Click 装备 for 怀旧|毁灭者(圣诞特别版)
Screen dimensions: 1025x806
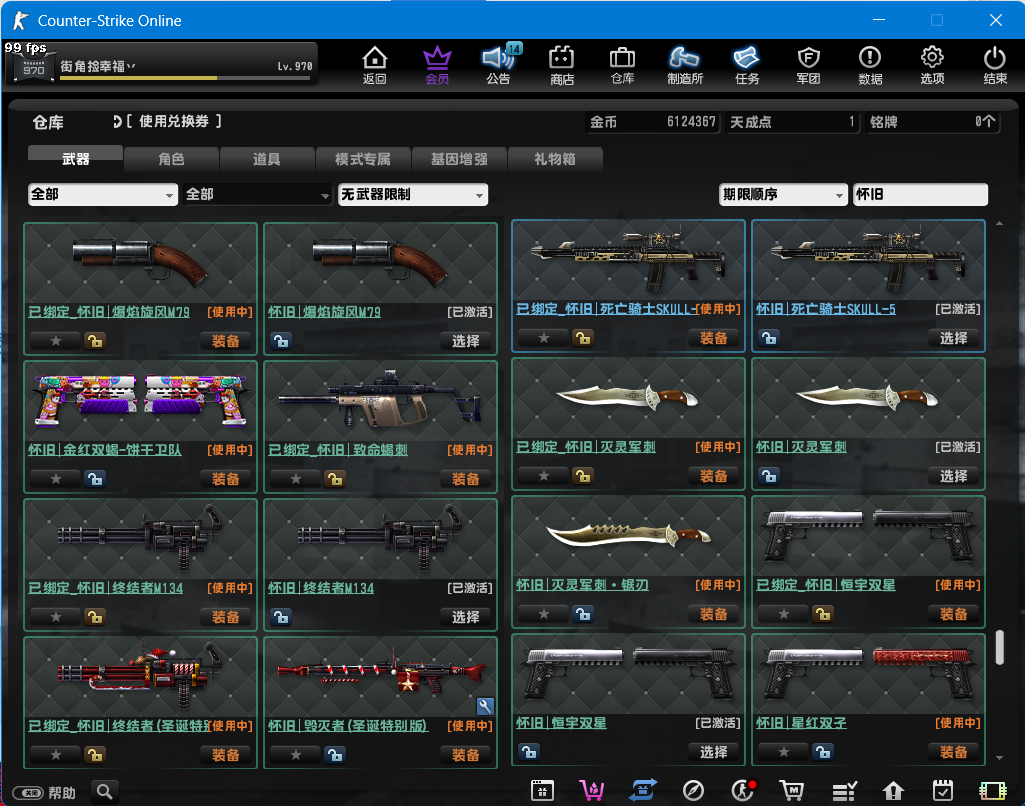pyautogui.click(x=466, y=754)
